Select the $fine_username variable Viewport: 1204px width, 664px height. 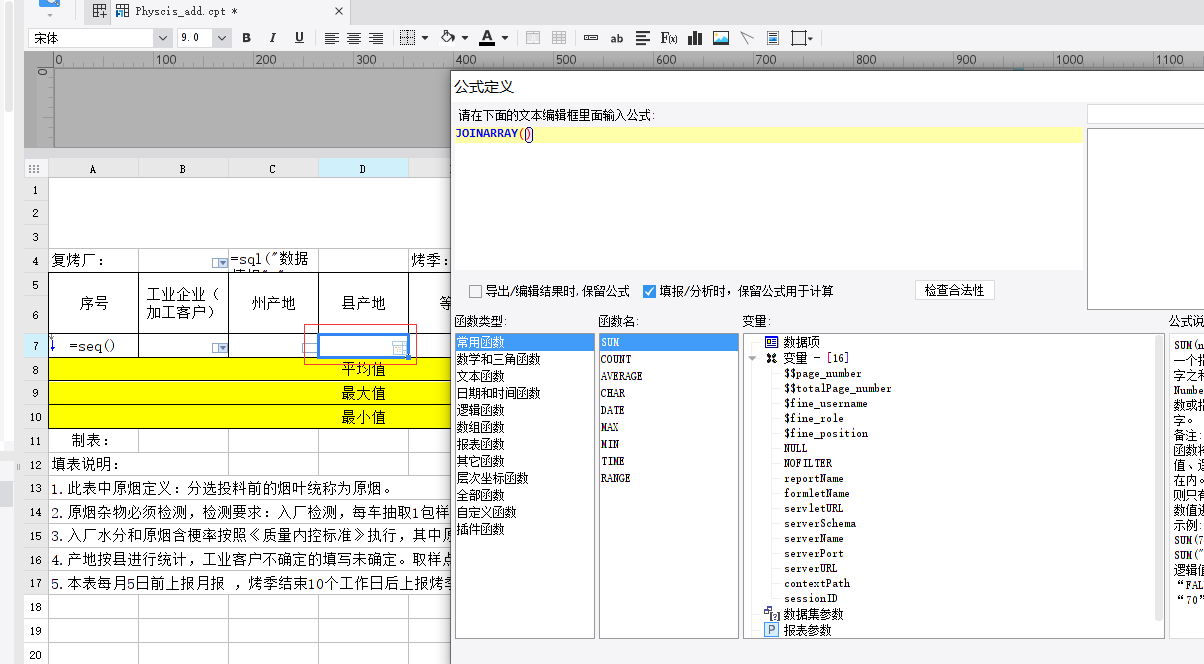[x=826, y=403]
